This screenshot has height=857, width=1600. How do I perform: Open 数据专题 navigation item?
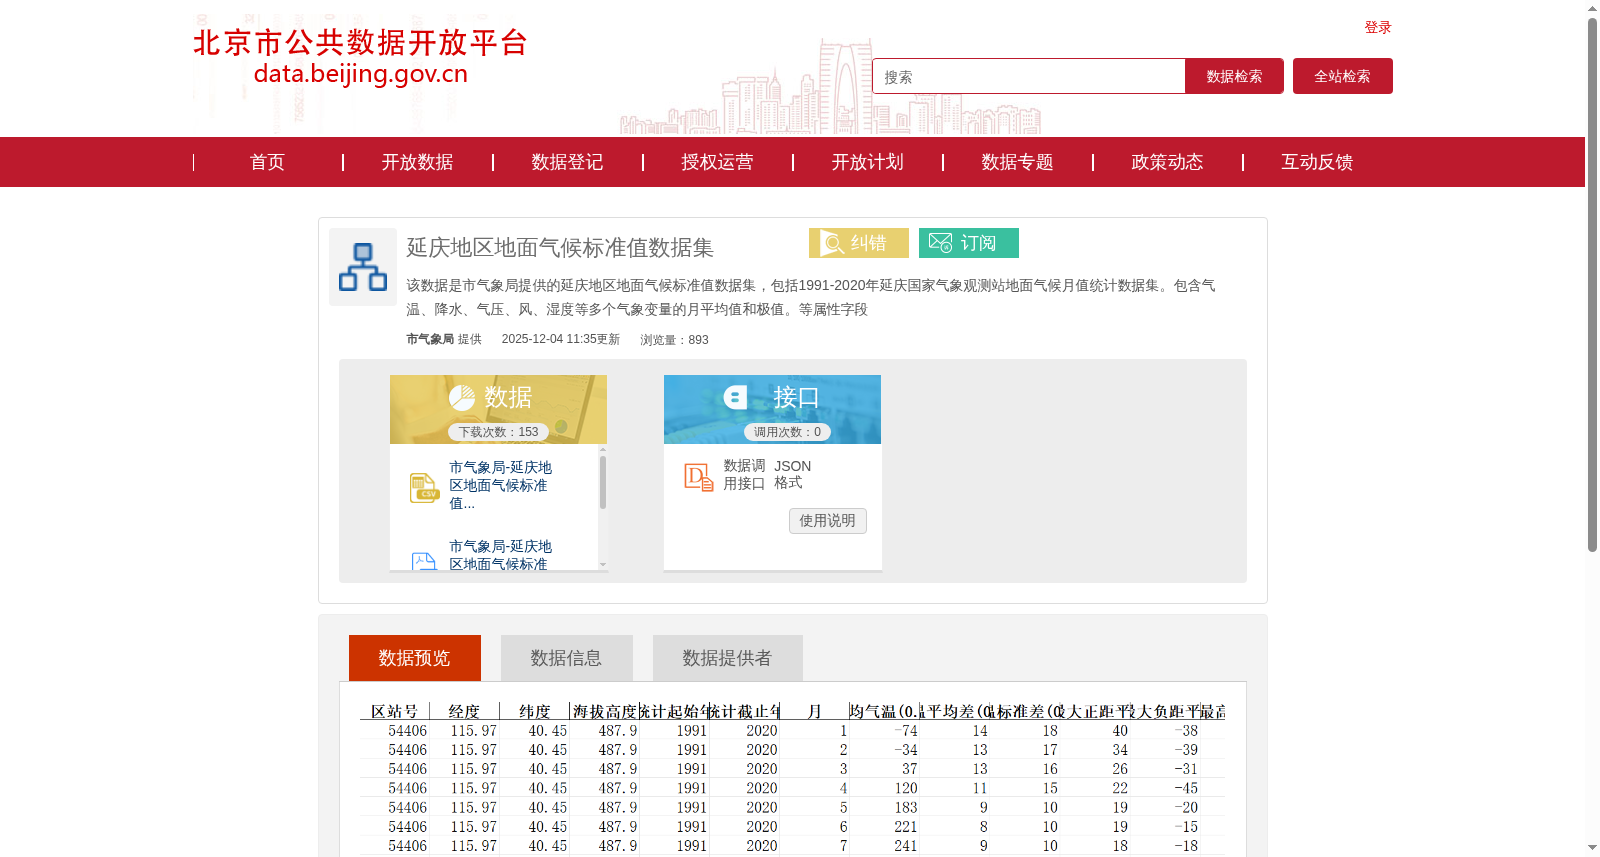(1017, 162)
